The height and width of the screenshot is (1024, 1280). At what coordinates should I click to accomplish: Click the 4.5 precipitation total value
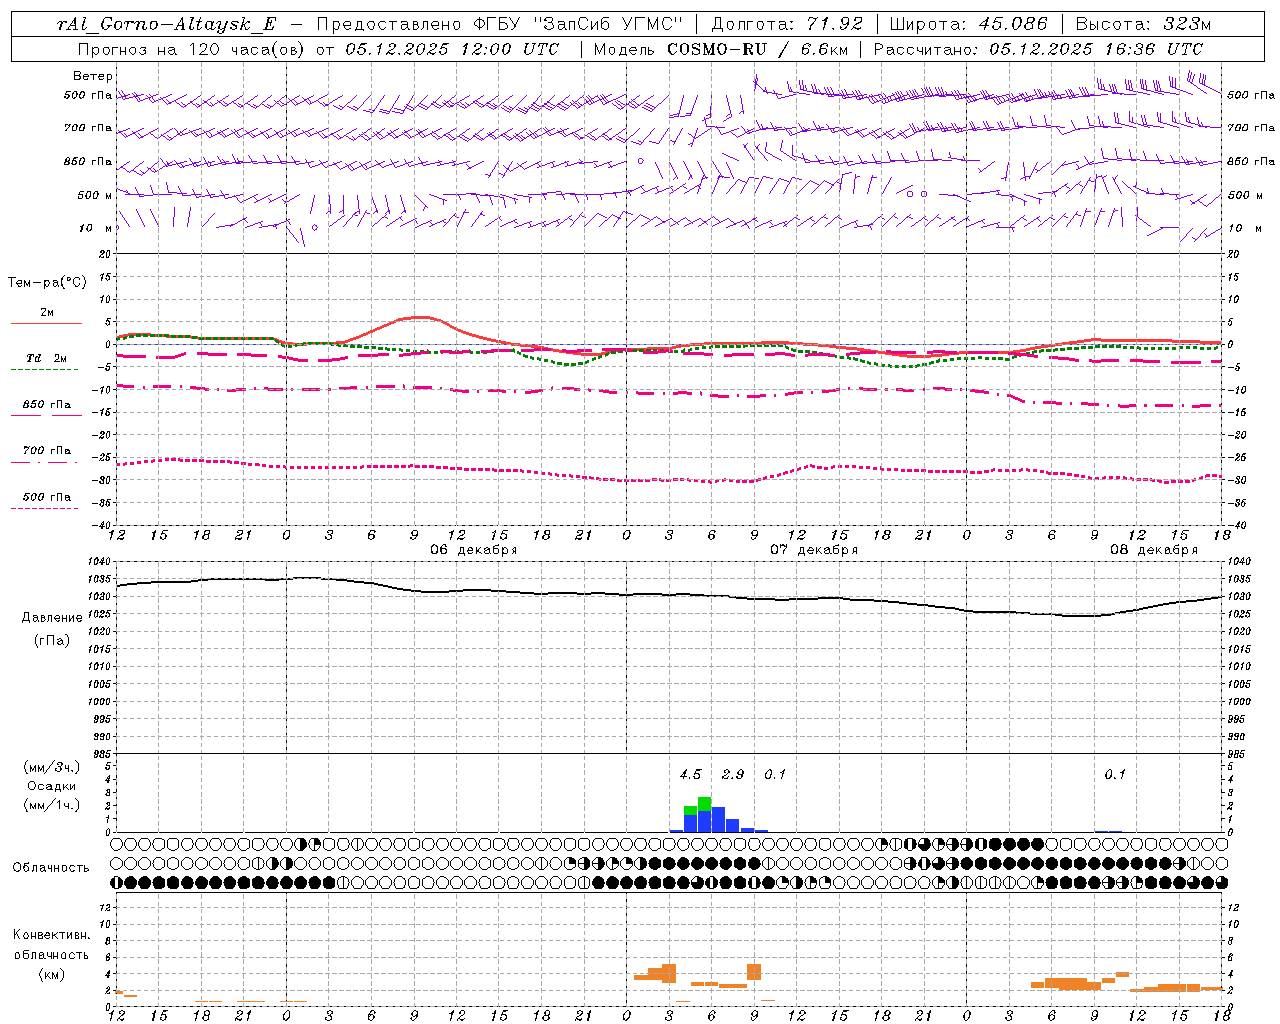coord(690,774)
